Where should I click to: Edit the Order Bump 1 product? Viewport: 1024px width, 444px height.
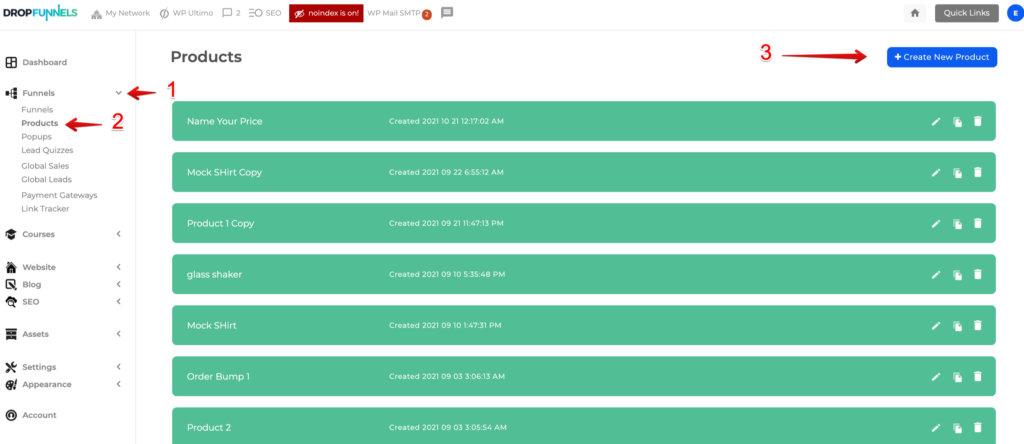click(x=936, y=376)
